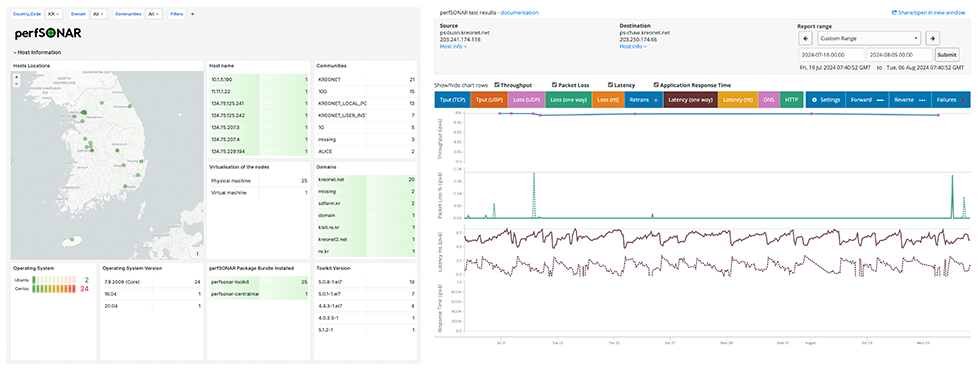
Task: Click the ALICE community row
Action: pyautogui.click(x=366, y=151)
